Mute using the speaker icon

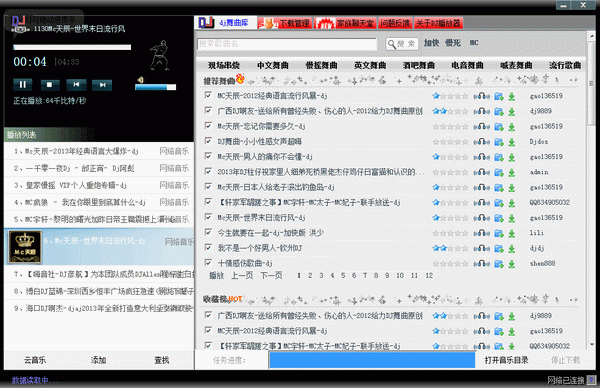(x=140, y=80)
